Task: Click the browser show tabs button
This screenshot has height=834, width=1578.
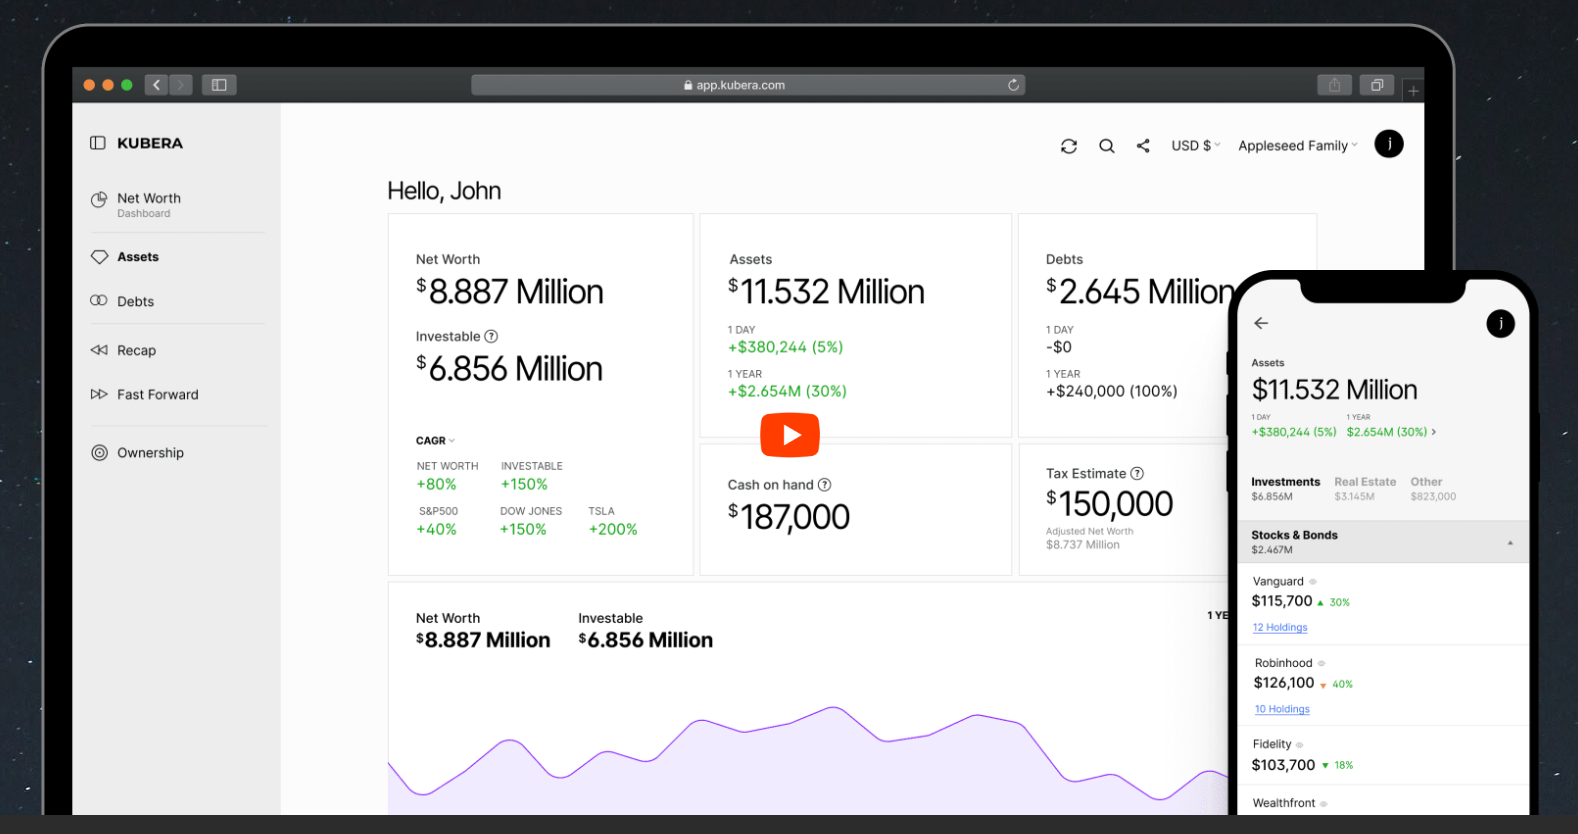Action: click(1377, 85)
